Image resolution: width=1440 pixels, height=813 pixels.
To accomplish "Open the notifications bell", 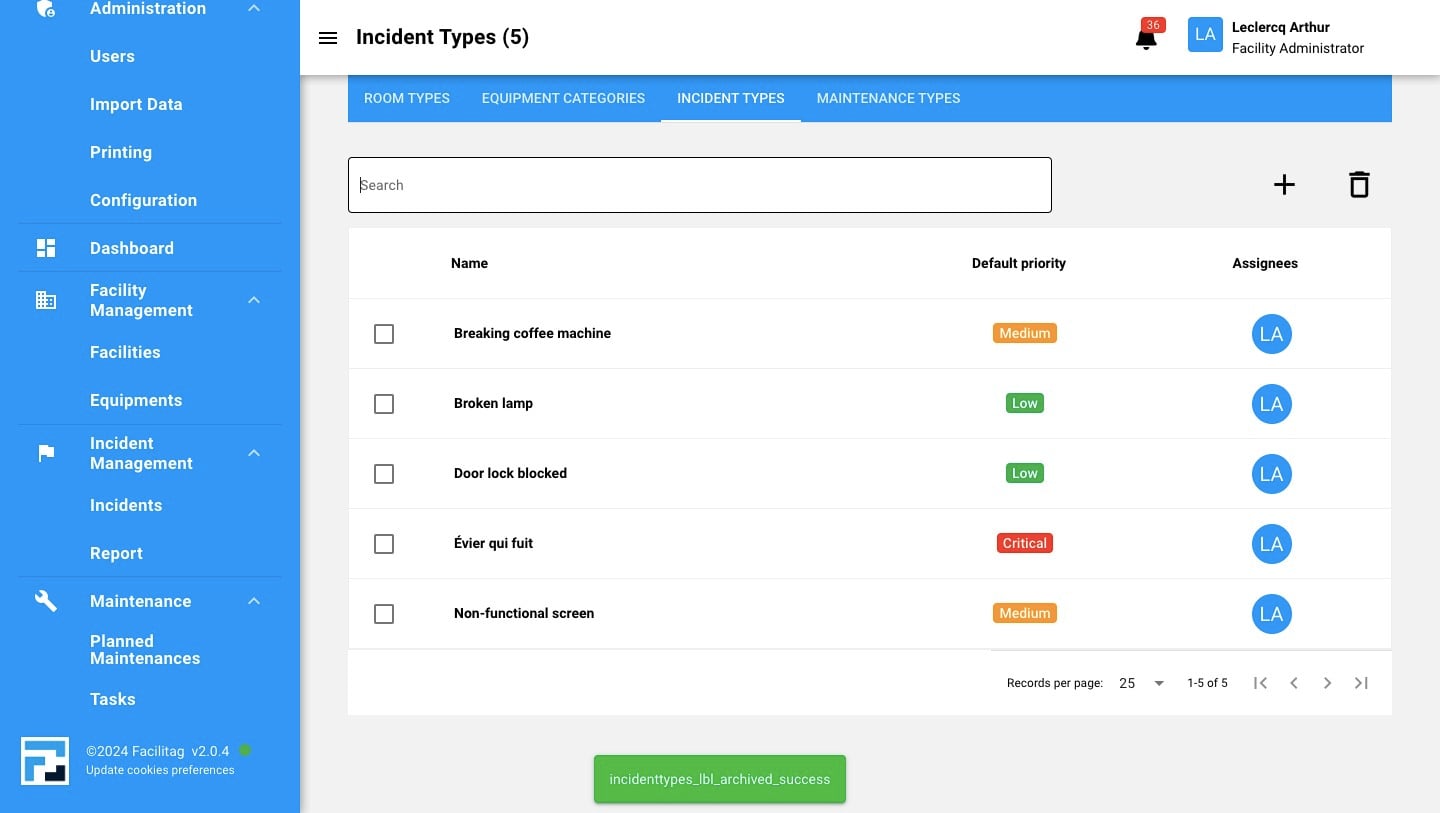I will point(1146,38).
